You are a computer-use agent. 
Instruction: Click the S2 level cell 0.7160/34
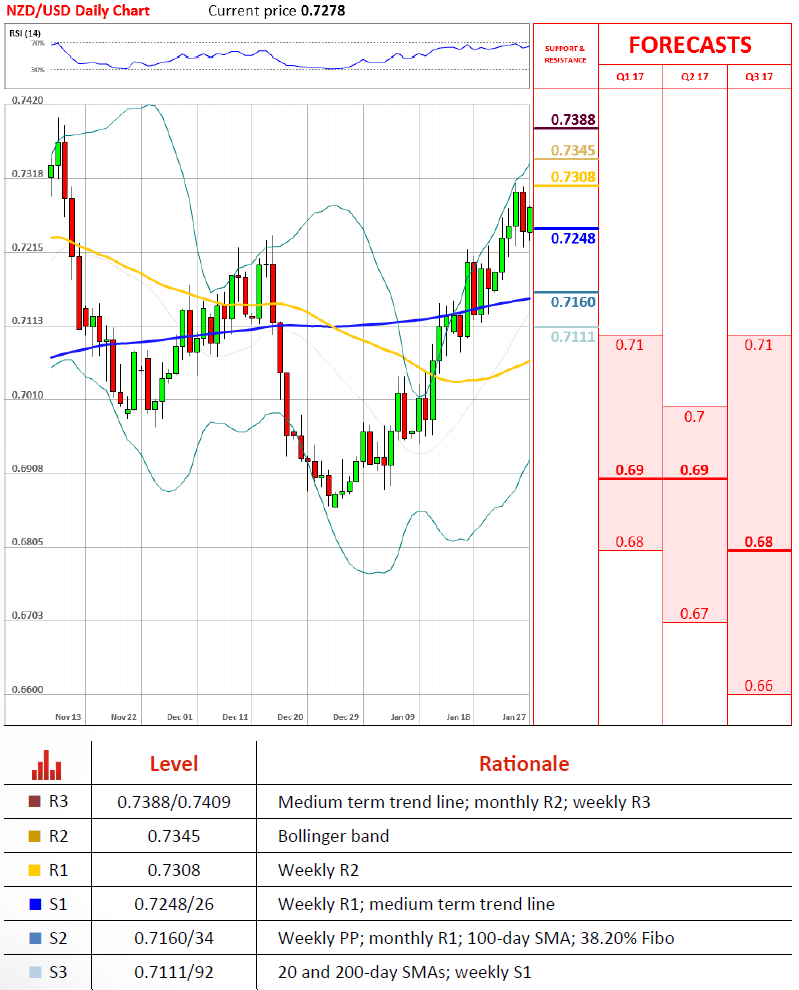pos(174,938)
